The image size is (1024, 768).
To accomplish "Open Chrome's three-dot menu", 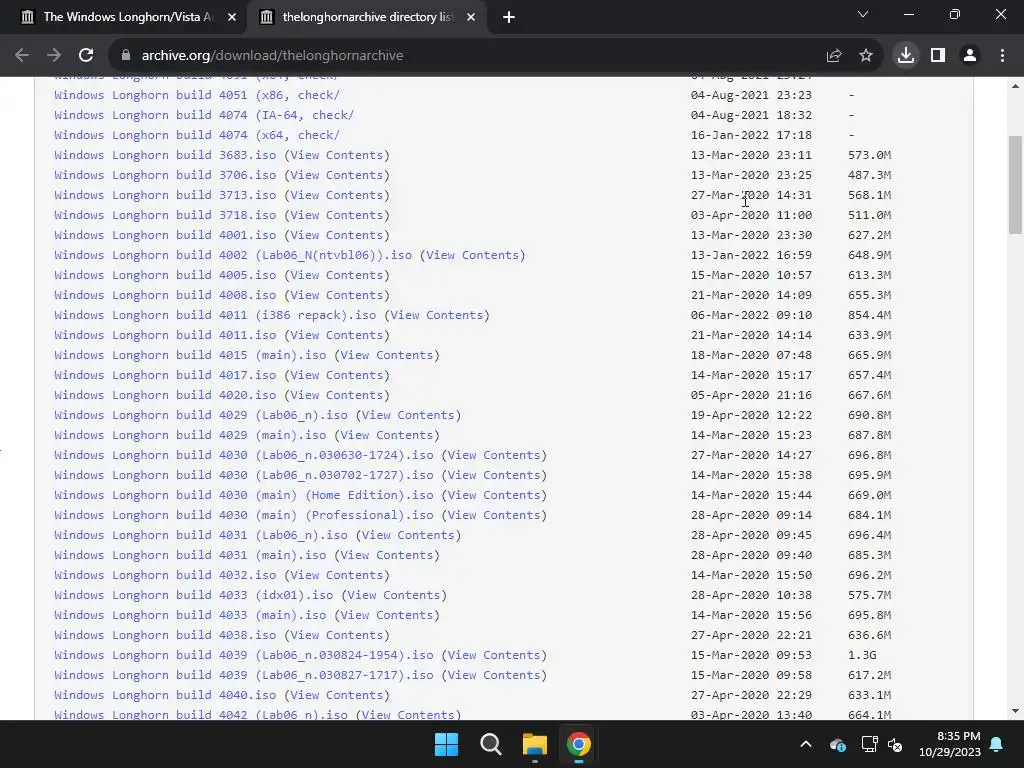I will point(1002,56).
